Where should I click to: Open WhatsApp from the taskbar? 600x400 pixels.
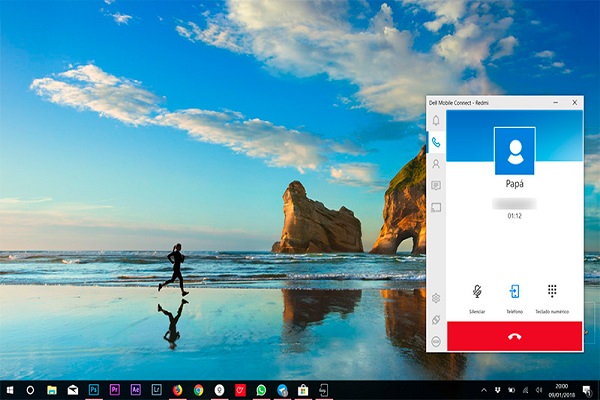[261, 389]
